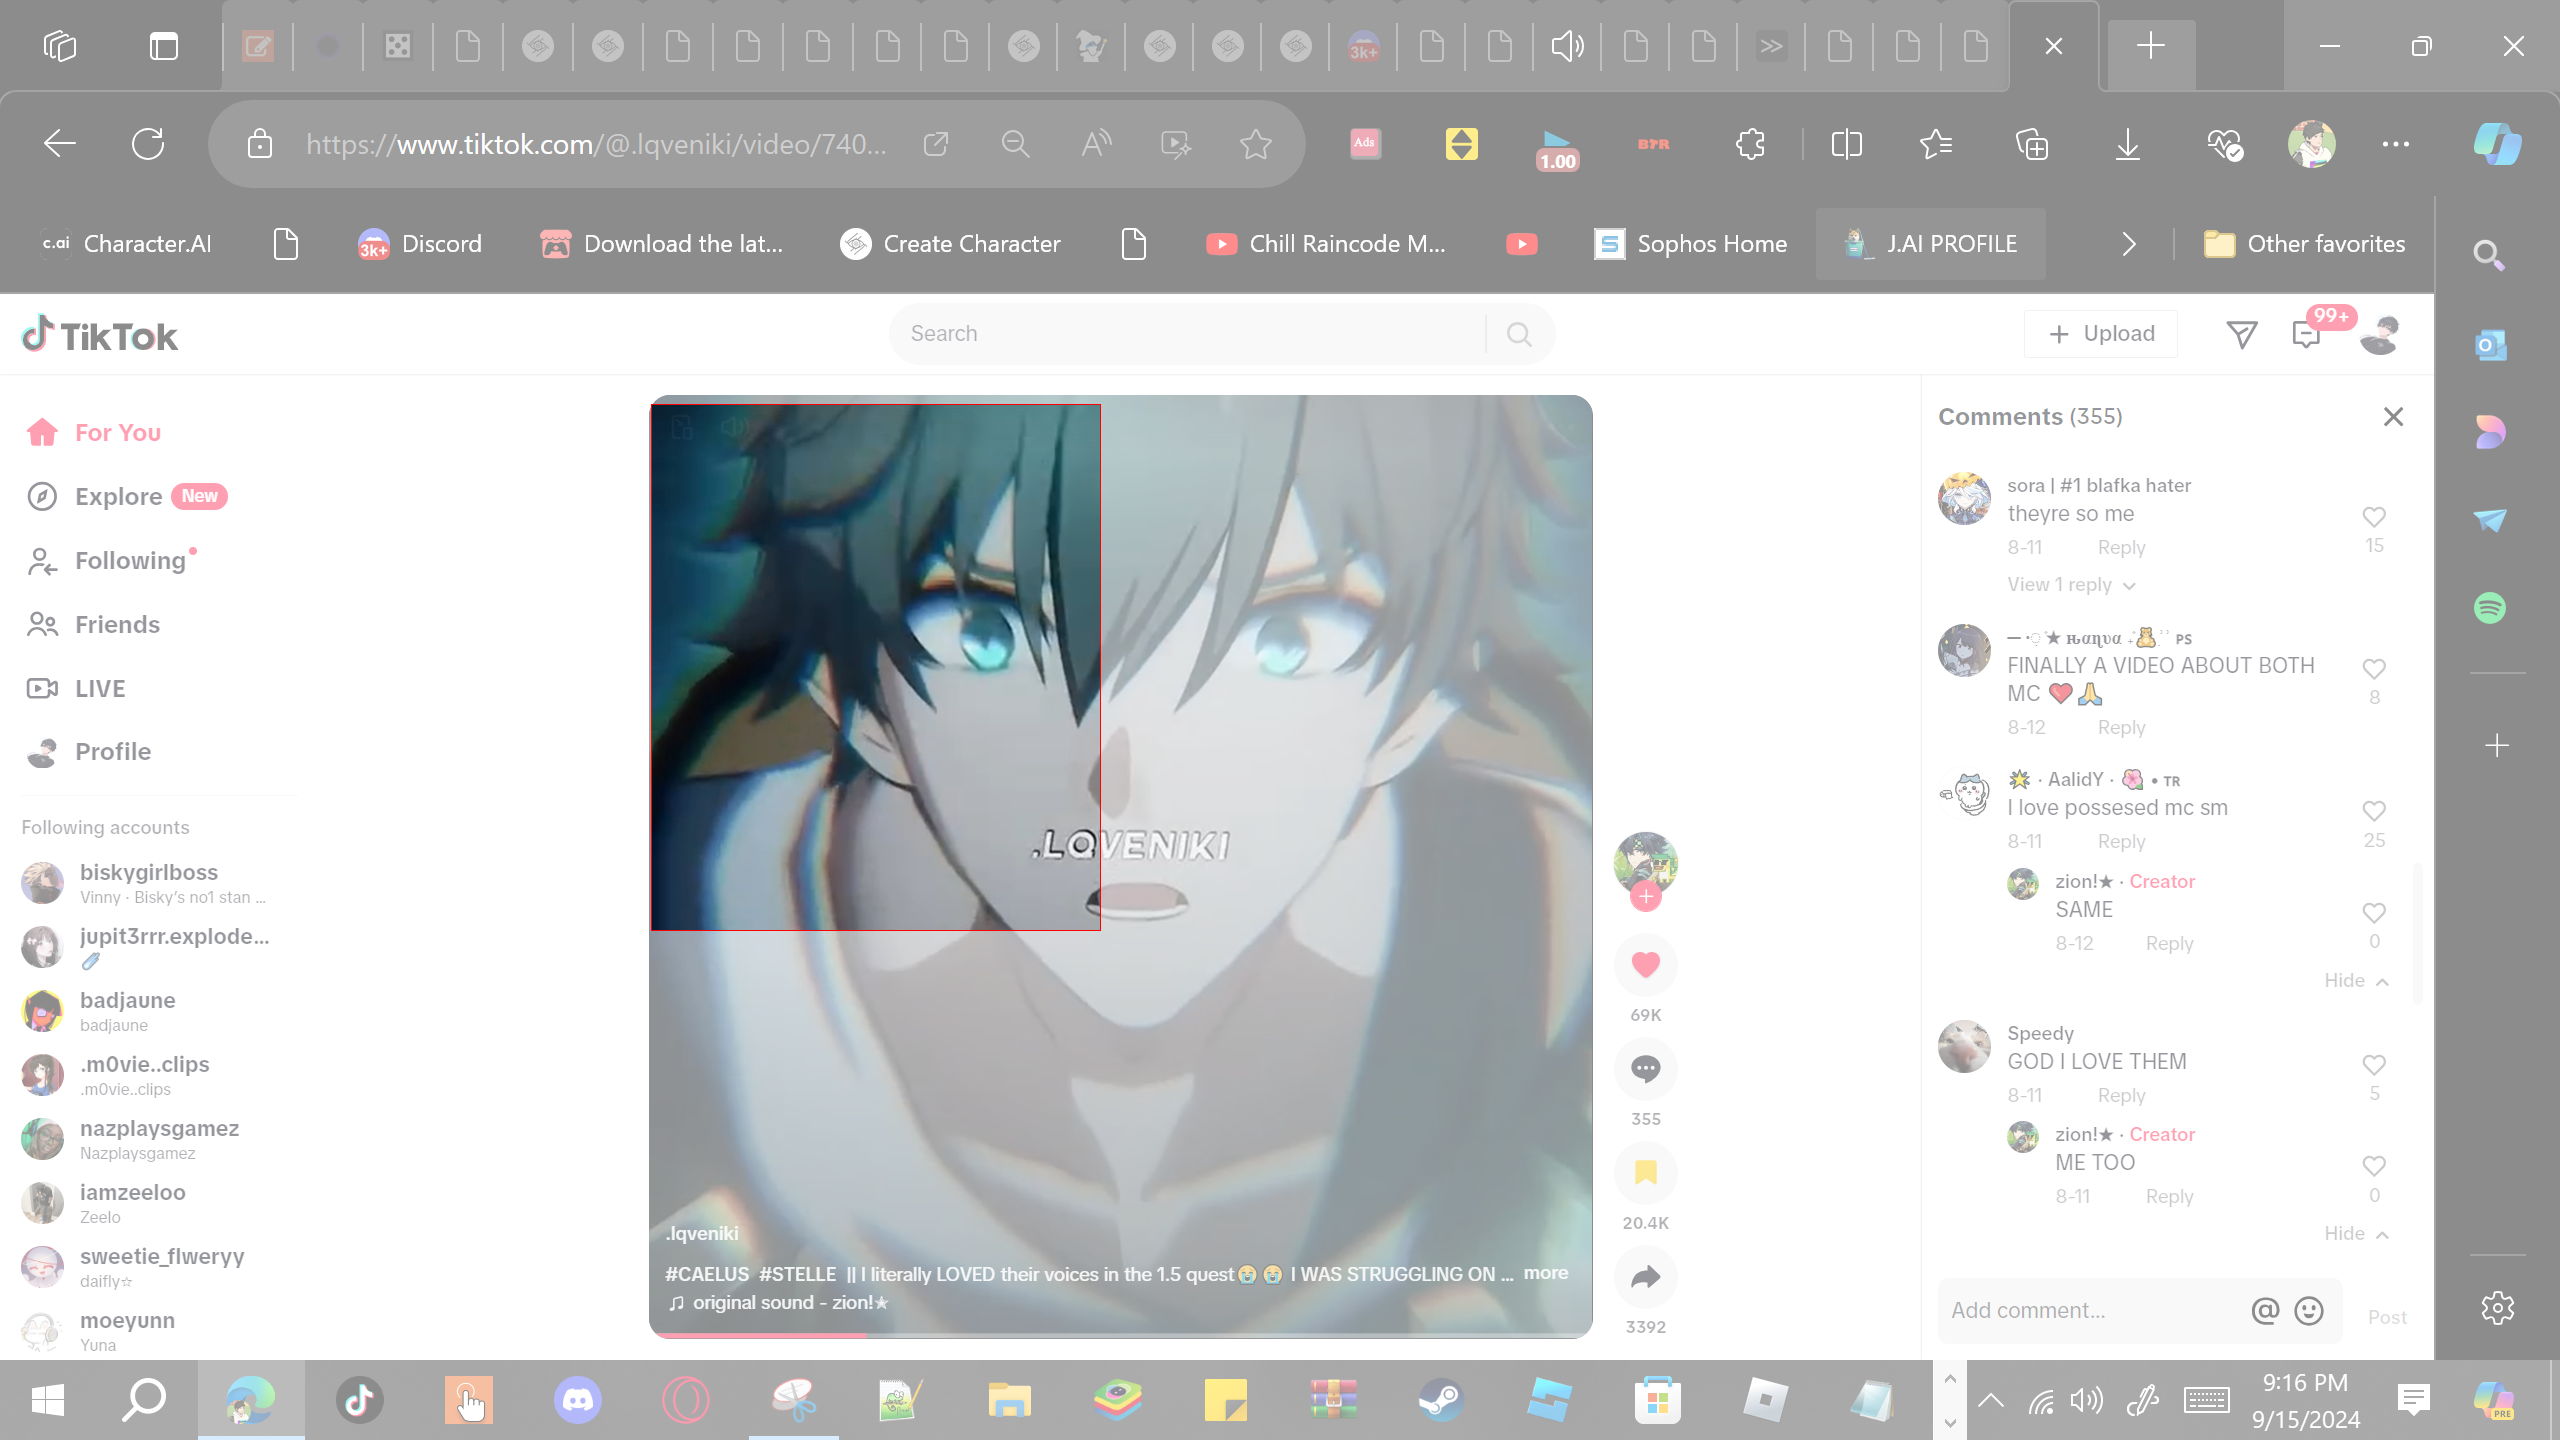
Task: Follow creator using plus badge on avatar
Action: point(1645,897)
